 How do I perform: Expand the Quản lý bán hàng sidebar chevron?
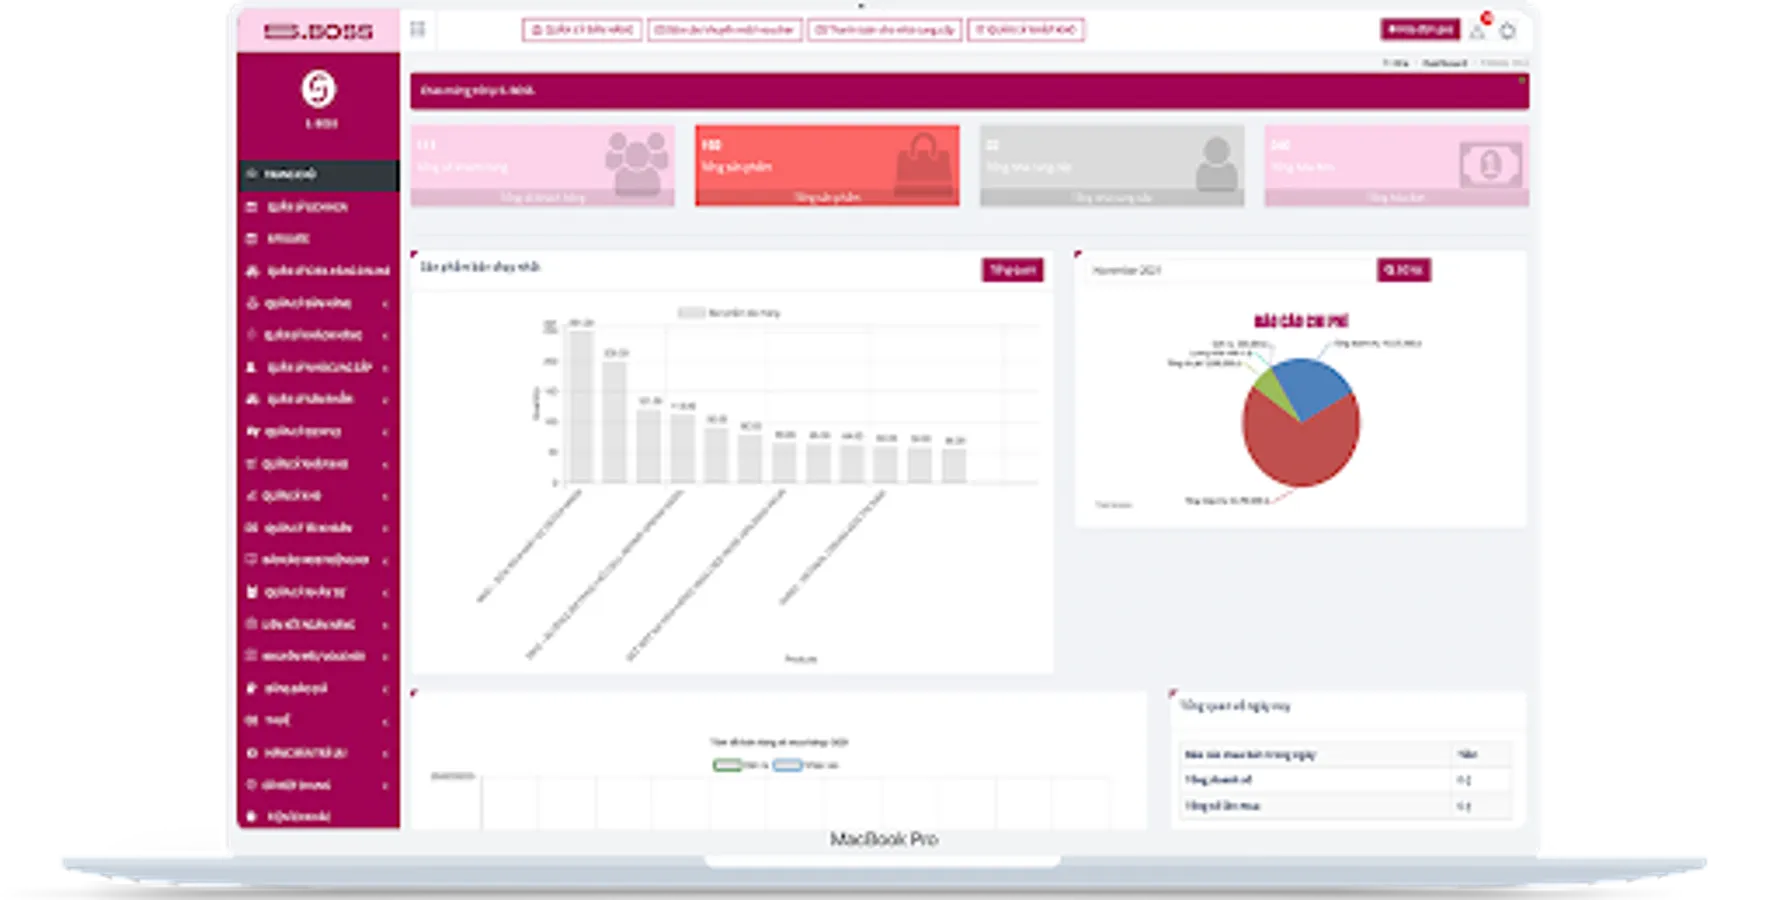[x=385, y=303]
